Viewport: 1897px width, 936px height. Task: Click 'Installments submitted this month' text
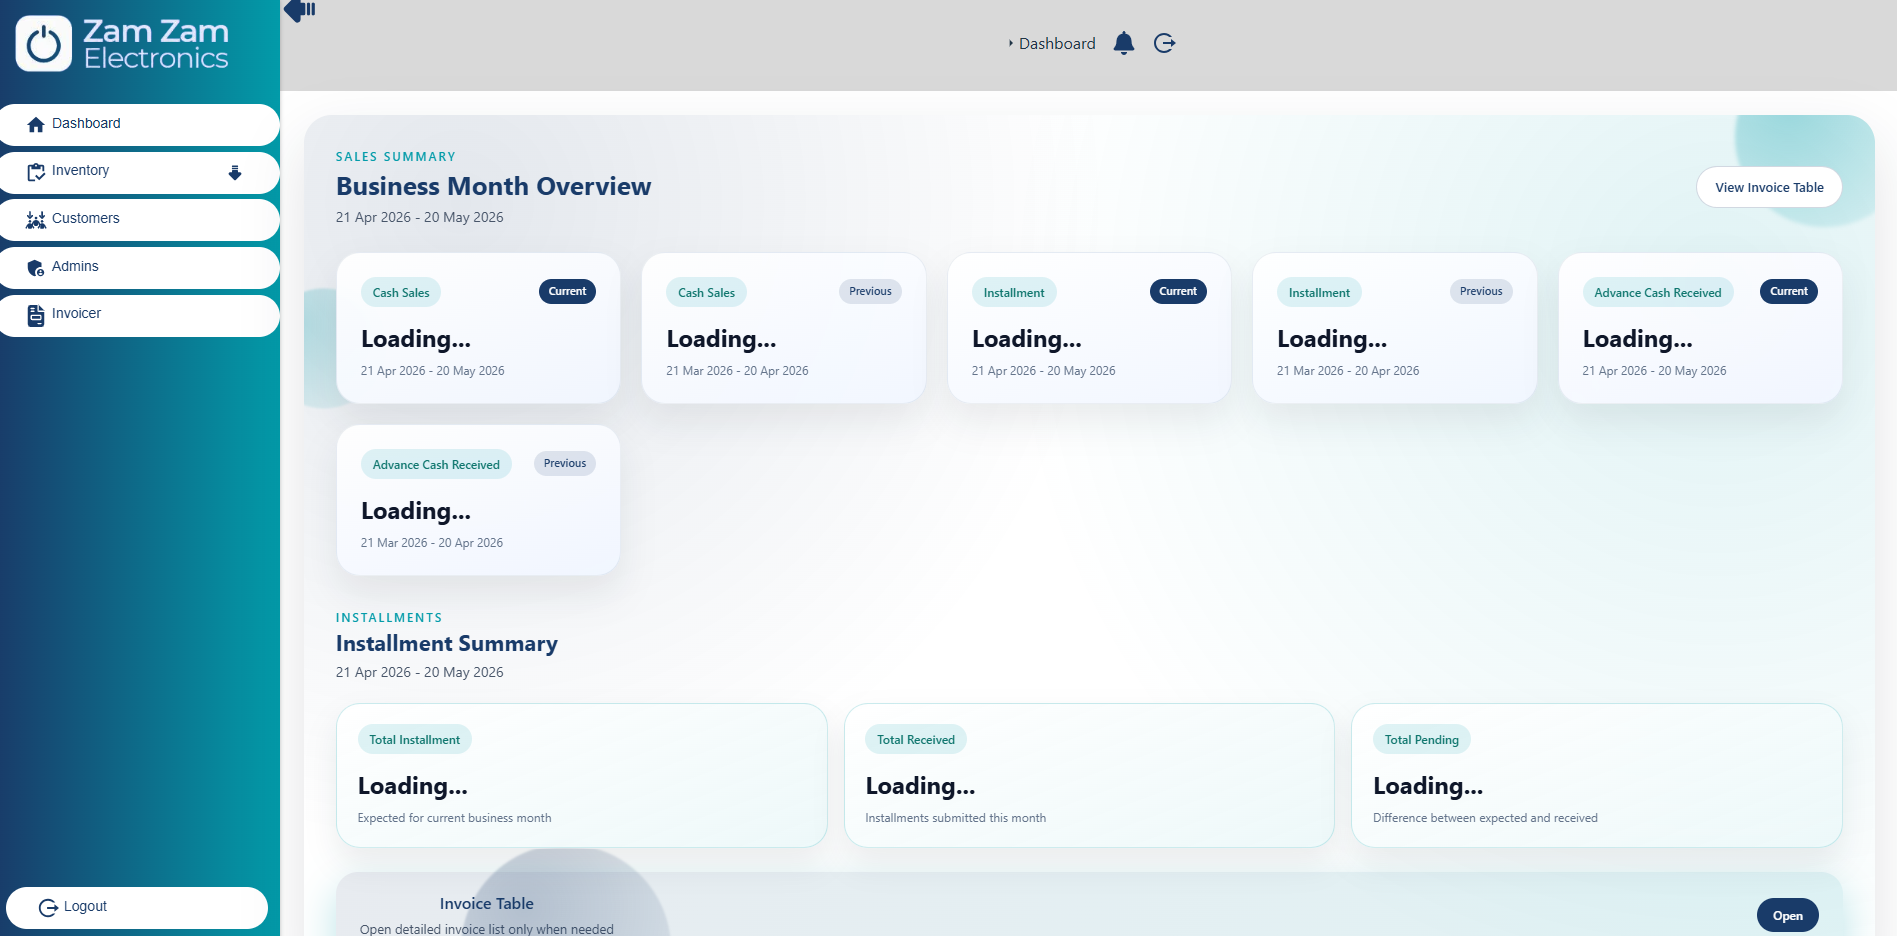955,818
